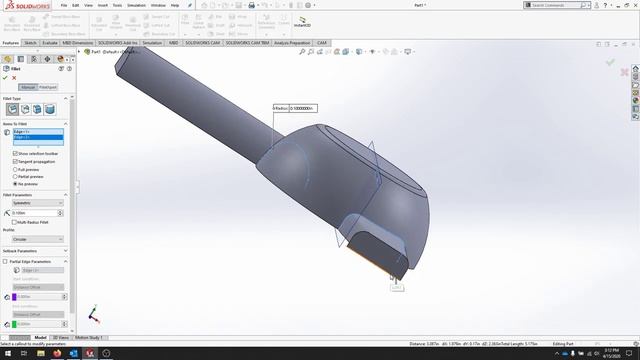Select Partial preview radio button
This screenshot has width=640, height=360.
(x=15, y=177)
